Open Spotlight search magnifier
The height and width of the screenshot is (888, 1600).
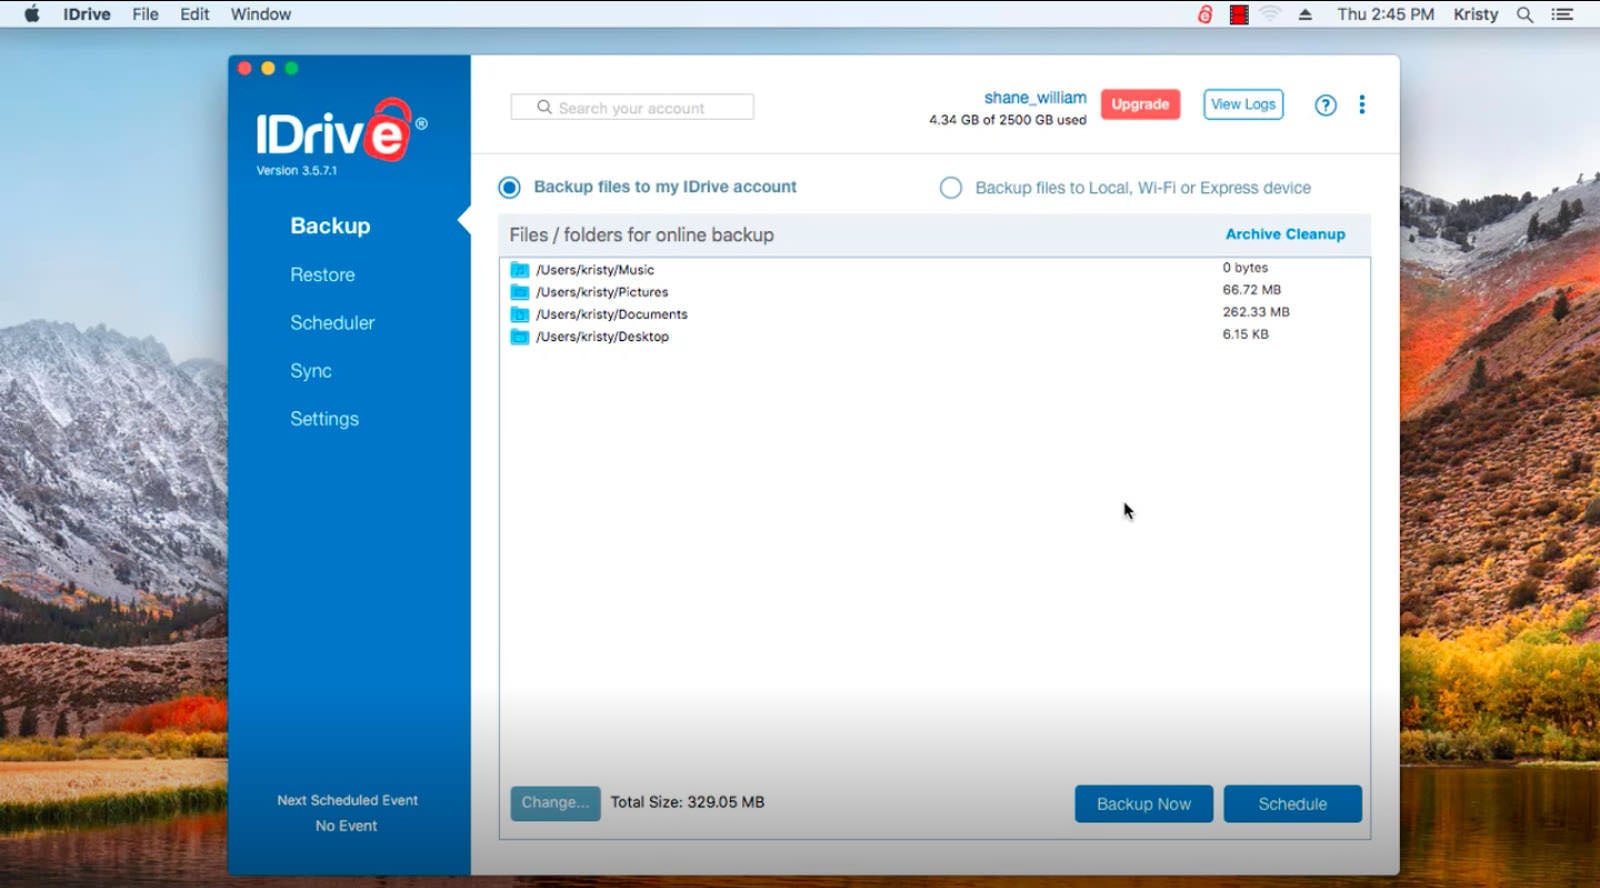[1525, 14]
